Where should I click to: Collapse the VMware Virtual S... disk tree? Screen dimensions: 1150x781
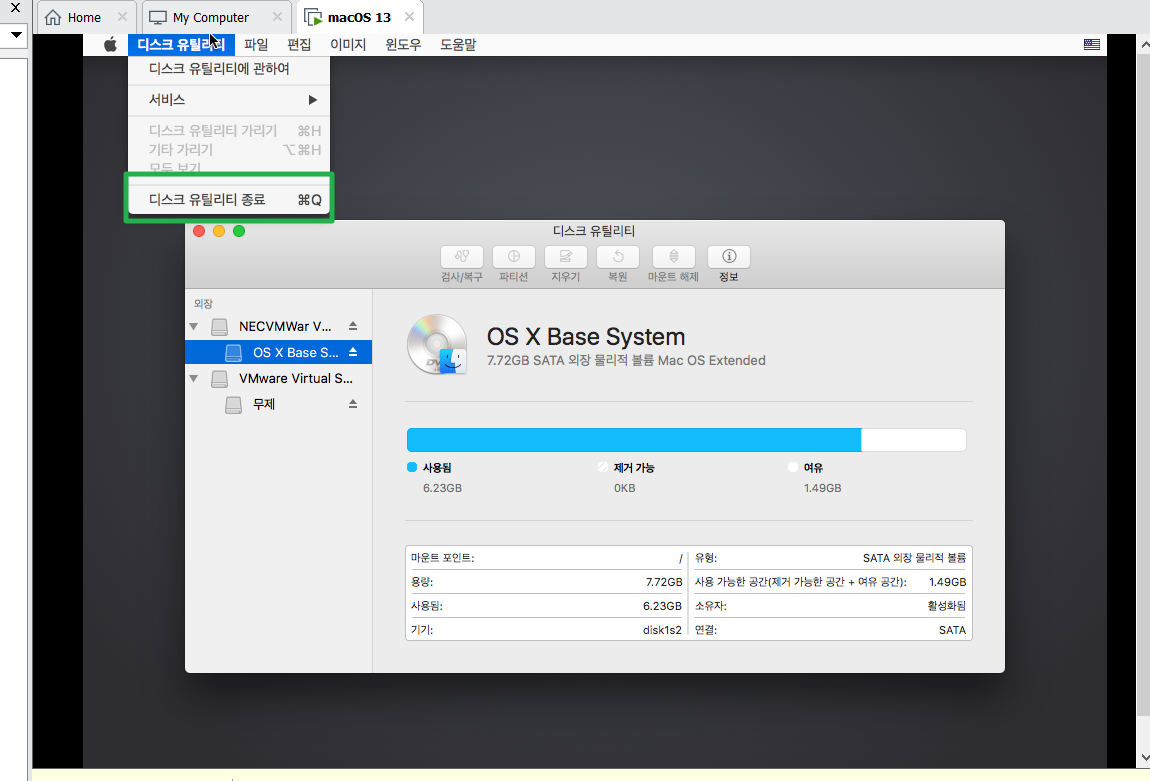pos(194,378)
